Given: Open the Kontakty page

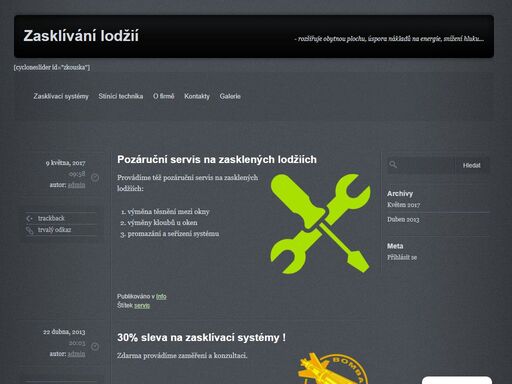Looking at the screenshot, I should pyautogui.click(x=197, y=96).
